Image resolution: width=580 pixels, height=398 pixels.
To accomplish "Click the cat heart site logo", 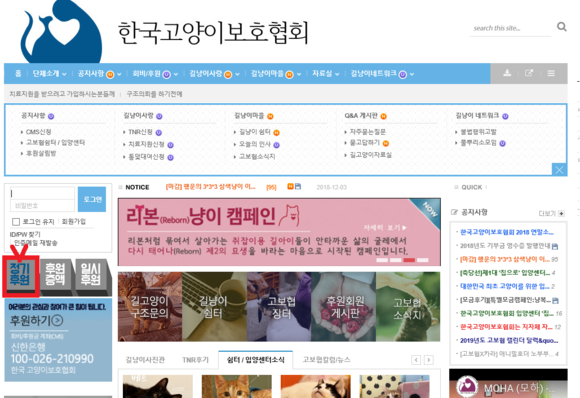I will pyautogui.click(x=61, y=31).
